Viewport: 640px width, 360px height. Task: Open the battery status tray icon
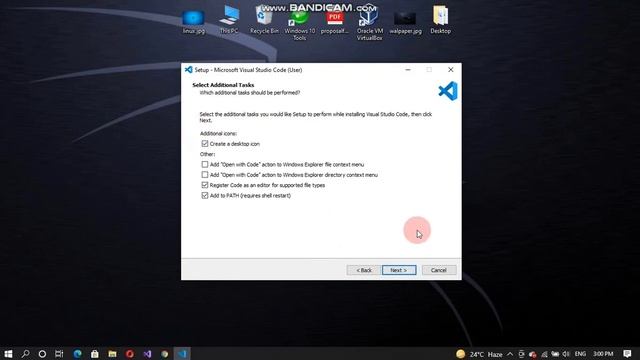tap(555, 354)
